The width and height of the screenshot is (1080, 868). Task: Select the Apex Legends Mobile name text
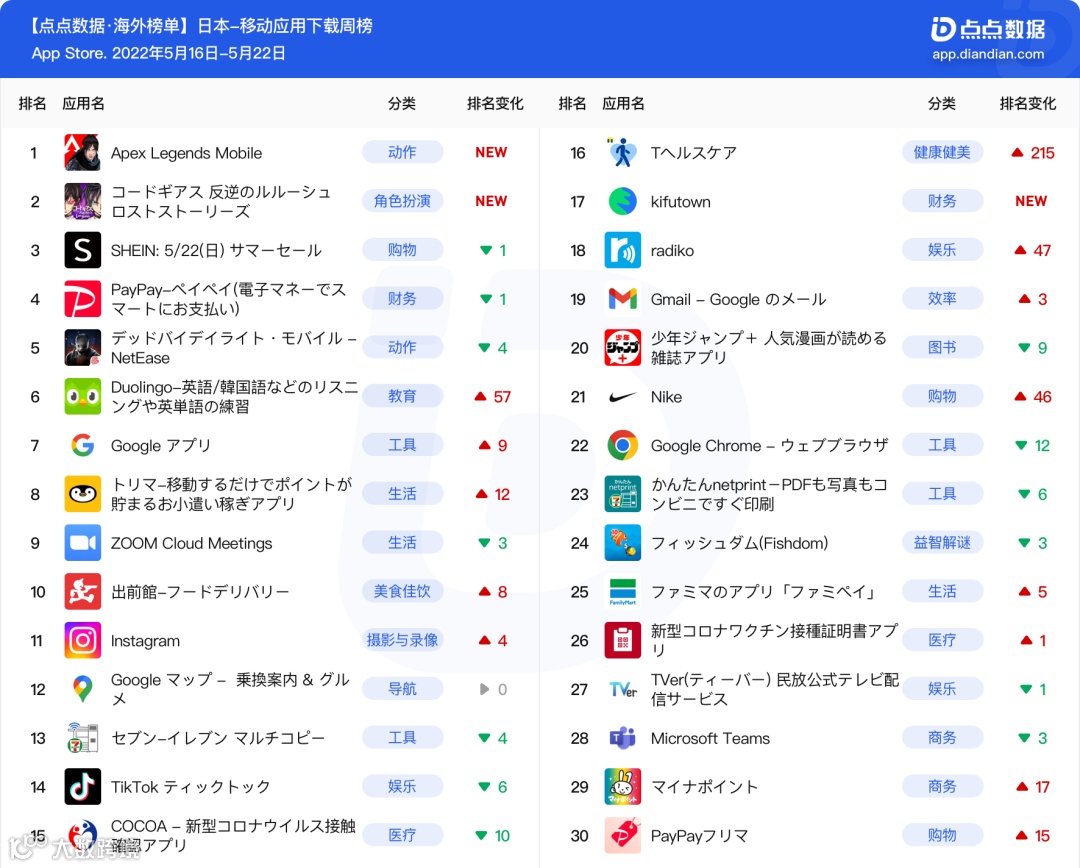pos(187,153)
